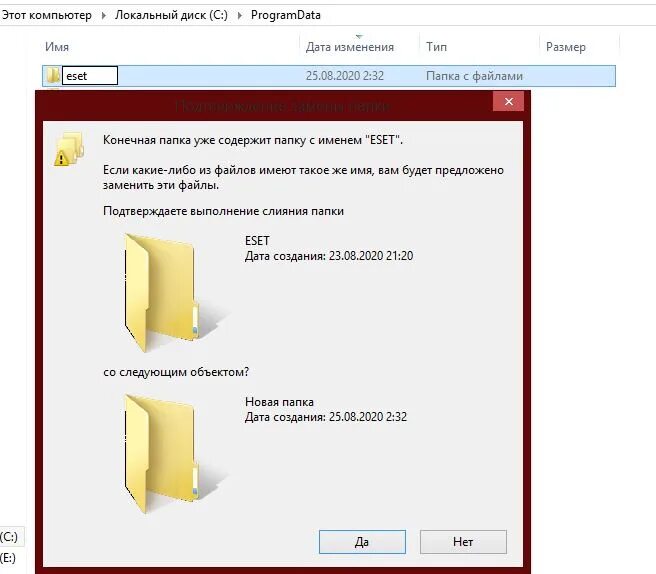Click the date 25.08.2020 2:32 in file row
This screenshot has width=656, height=574.
pyautogui.click(x=345, y=76)
